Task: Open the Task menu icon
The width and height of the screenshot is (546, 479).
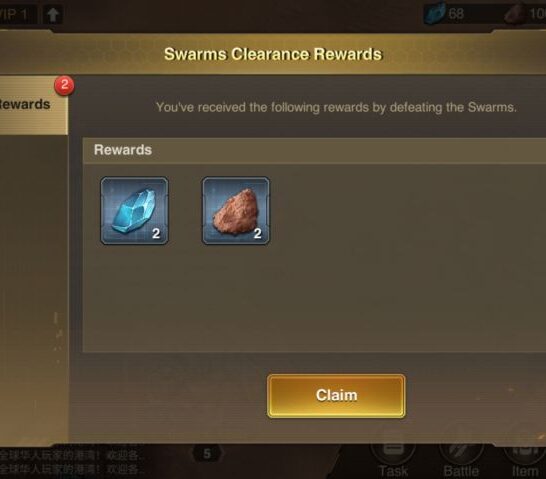Action: pos(393,460)
